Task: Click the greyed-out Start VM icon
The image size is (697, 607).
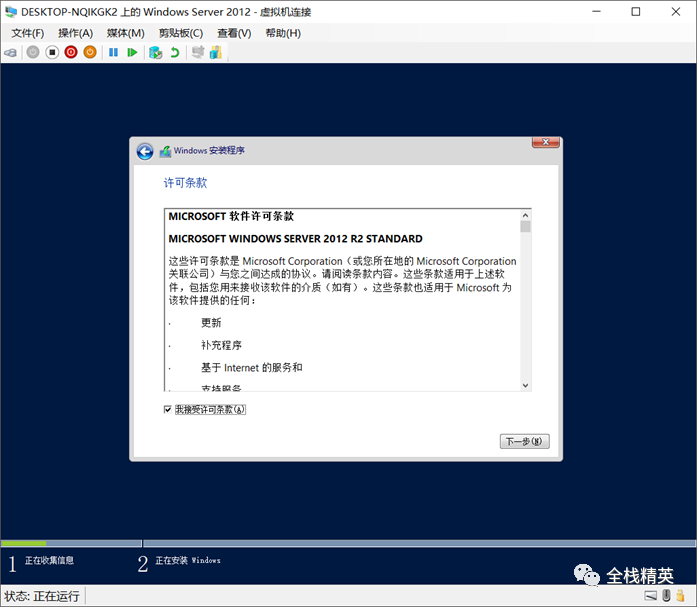Action: pos(33,52)
